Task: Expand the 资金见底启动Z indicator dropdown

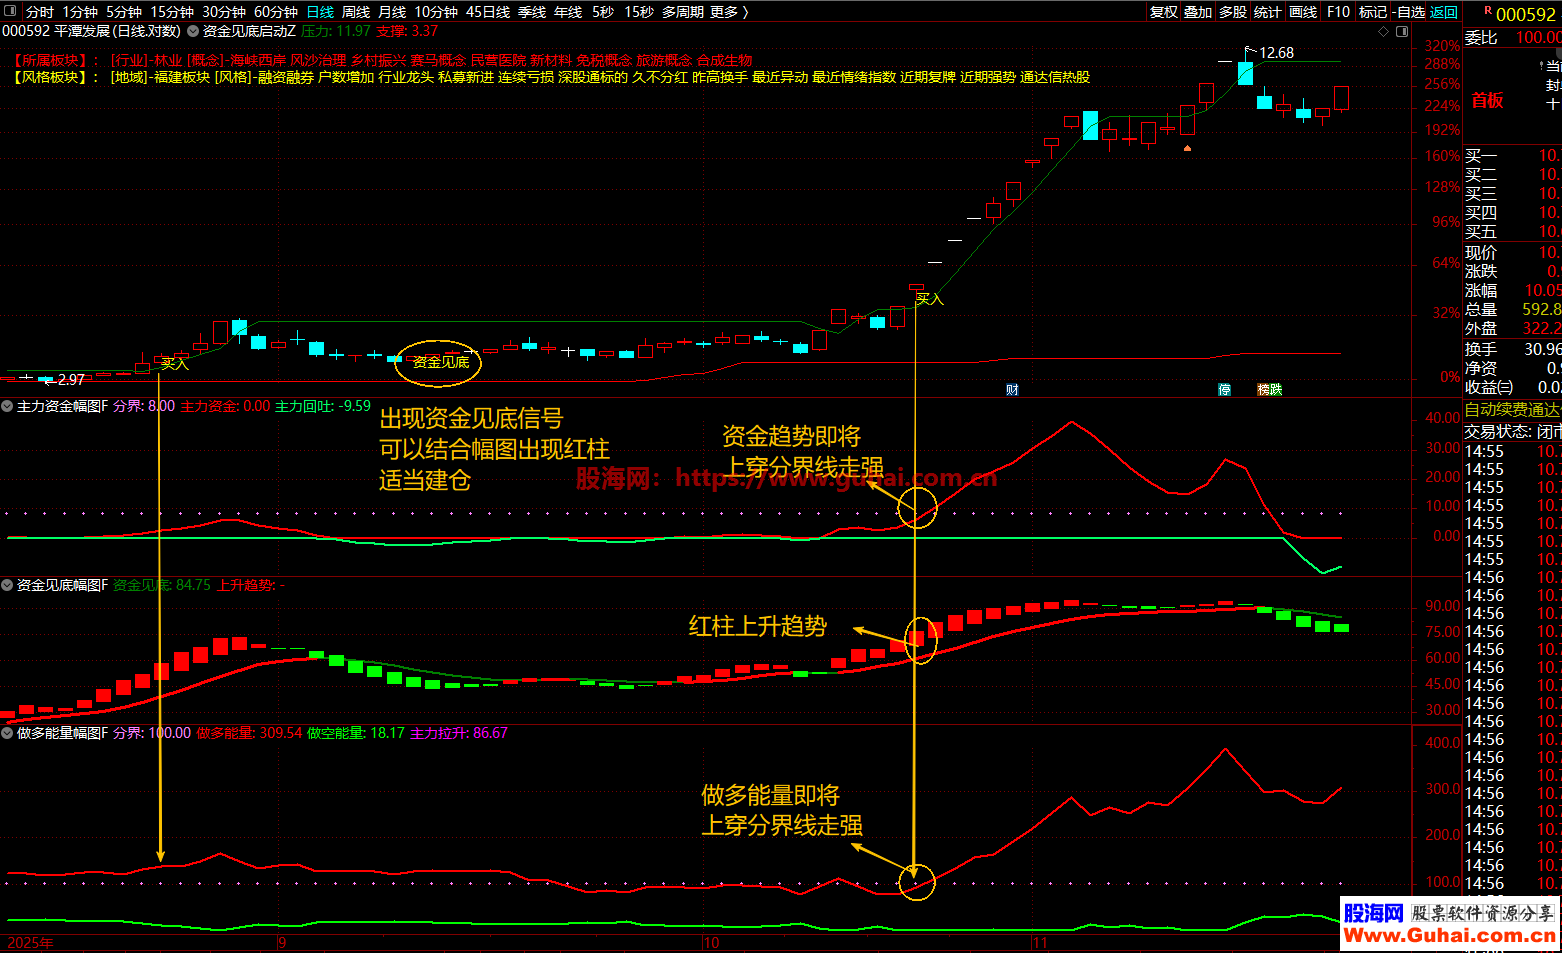Action: (193, 32)
